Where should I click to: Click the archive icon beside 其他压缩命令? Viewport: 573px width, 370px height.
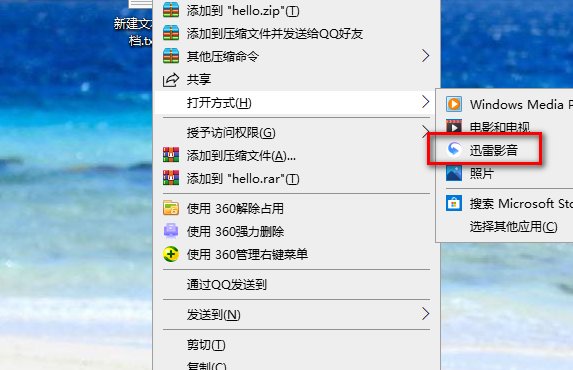click(x=171, y=56)
